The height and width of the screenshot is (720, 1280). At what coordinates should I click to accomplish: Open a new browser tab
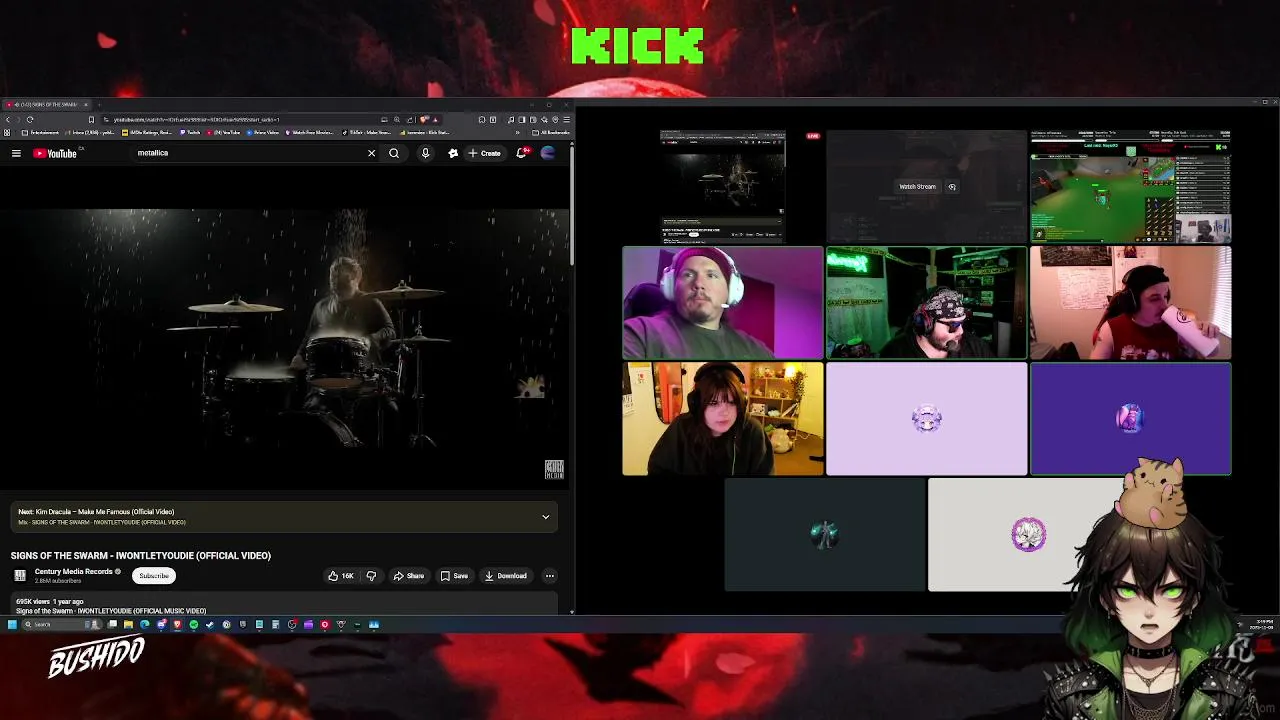99,104
